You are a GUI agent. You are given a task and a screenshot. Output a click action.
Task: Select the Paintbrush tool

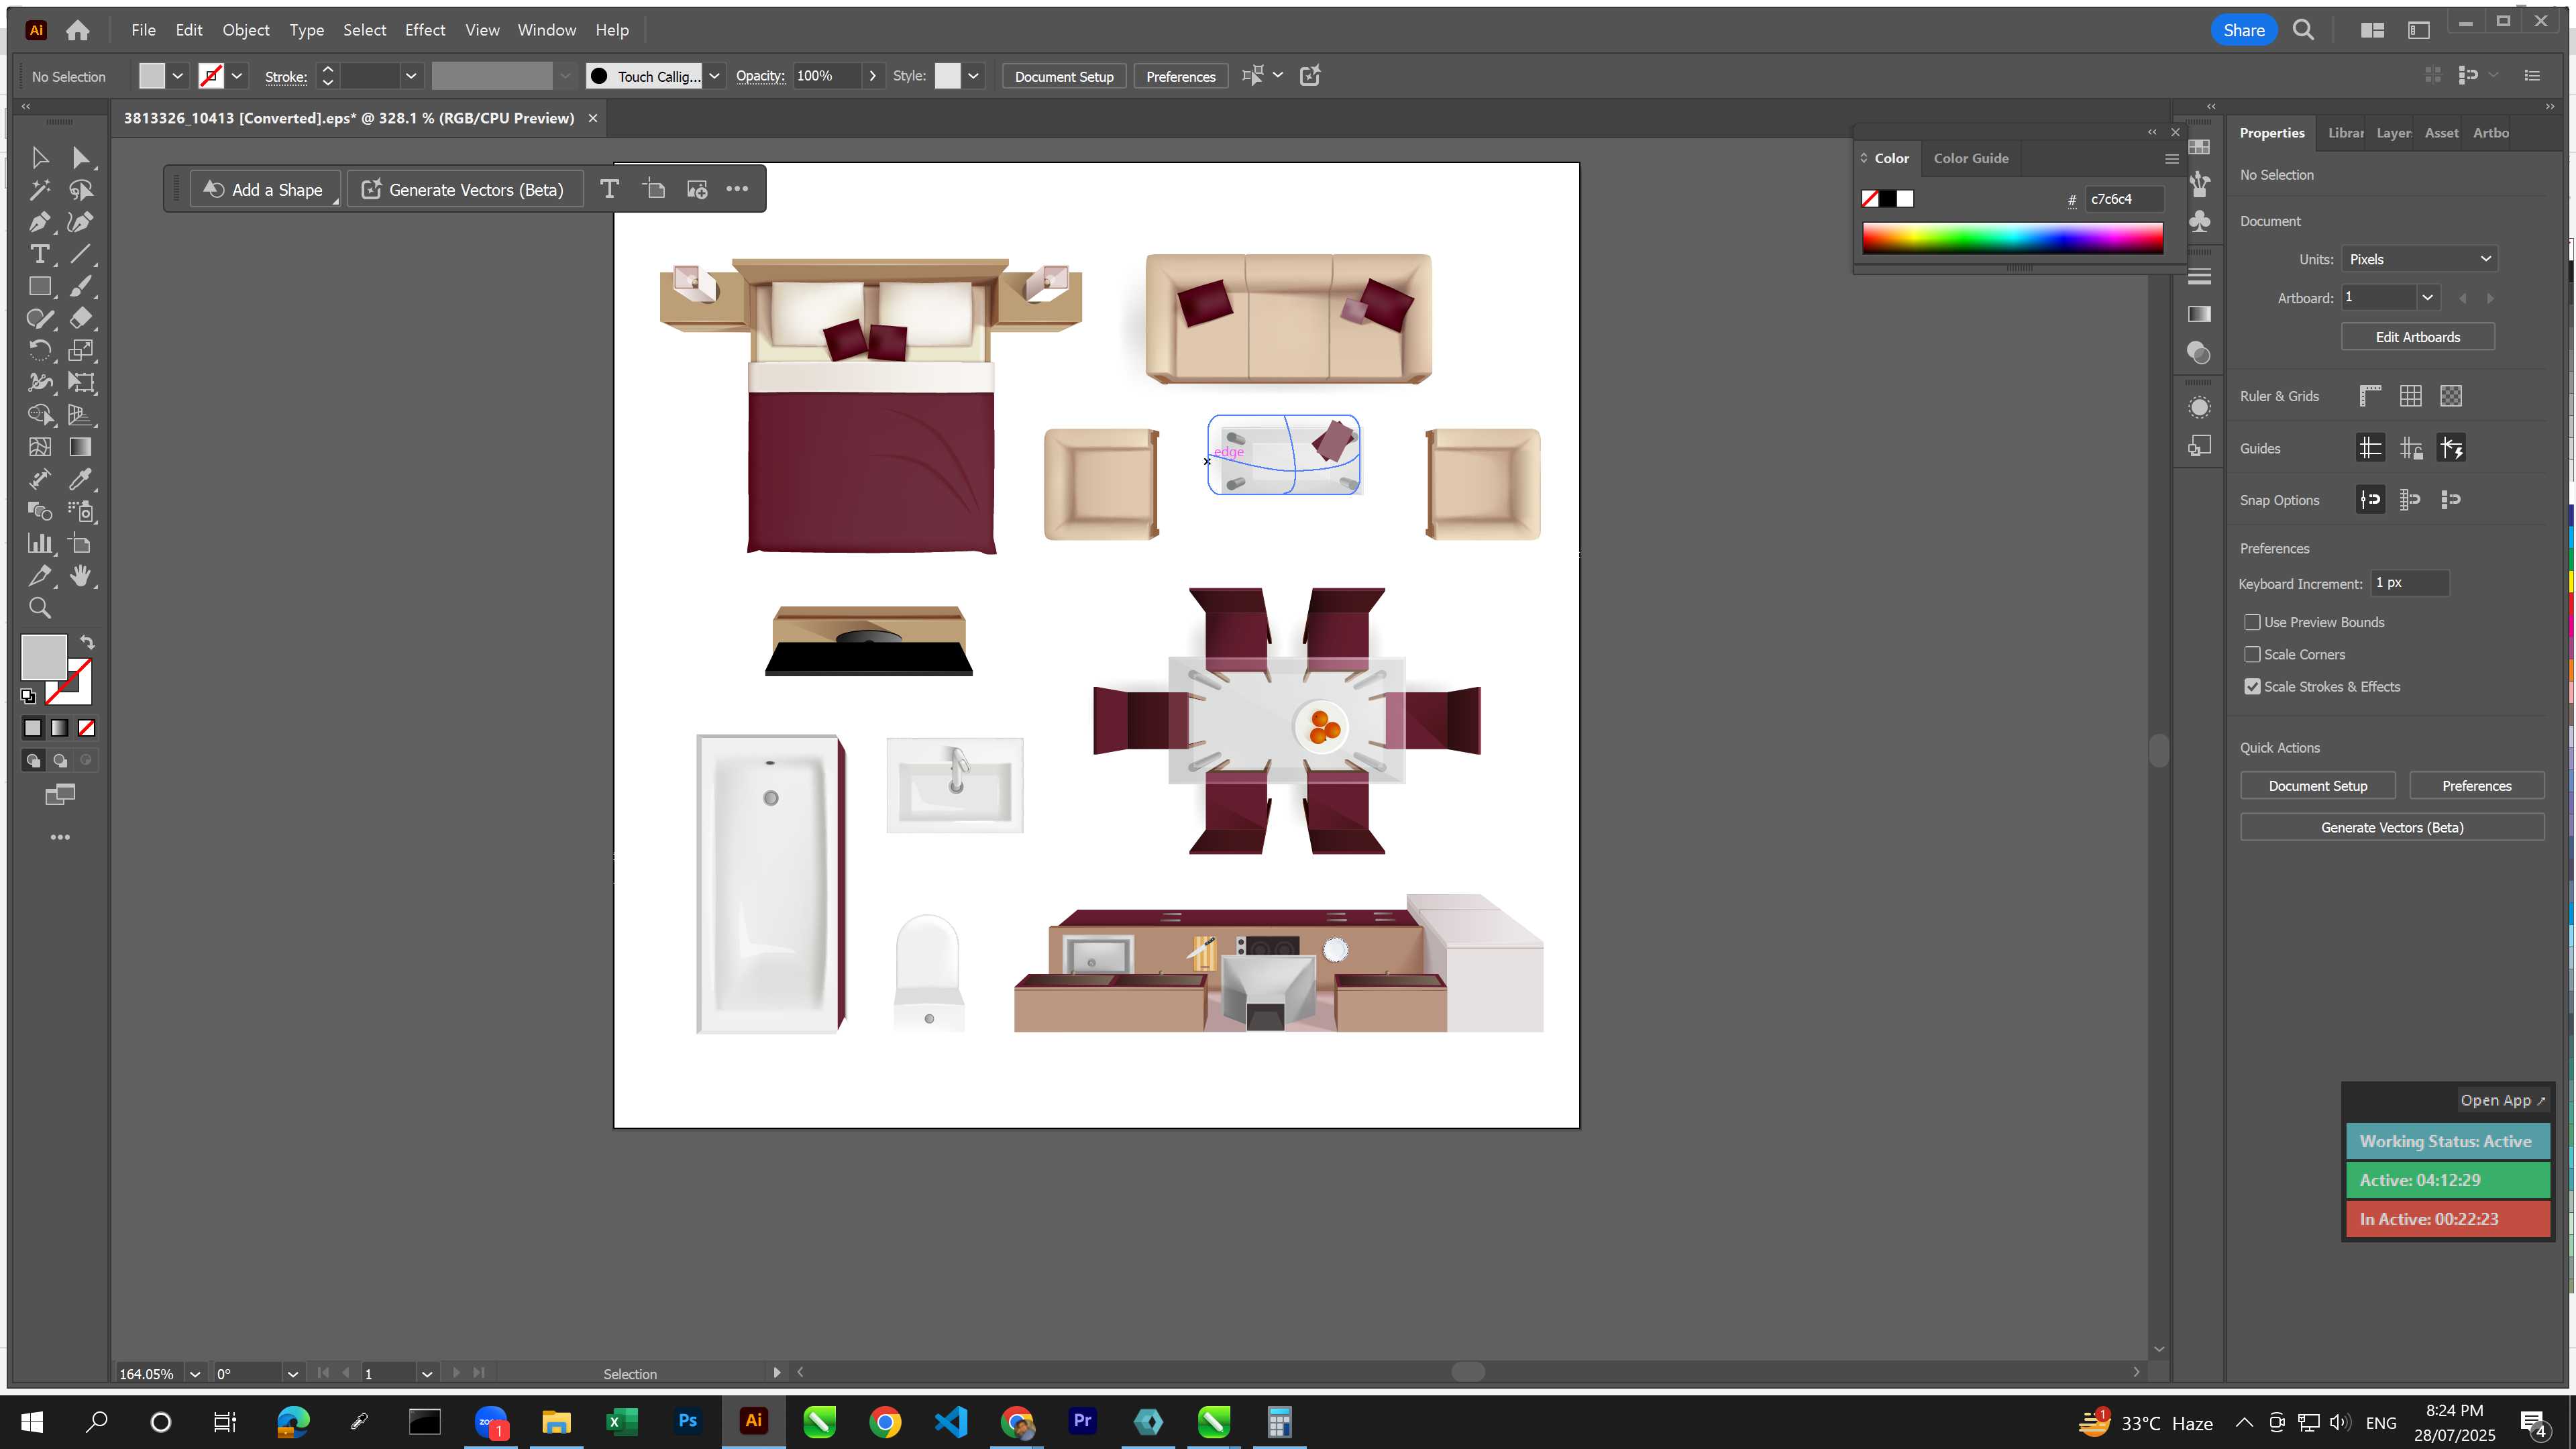81,286
